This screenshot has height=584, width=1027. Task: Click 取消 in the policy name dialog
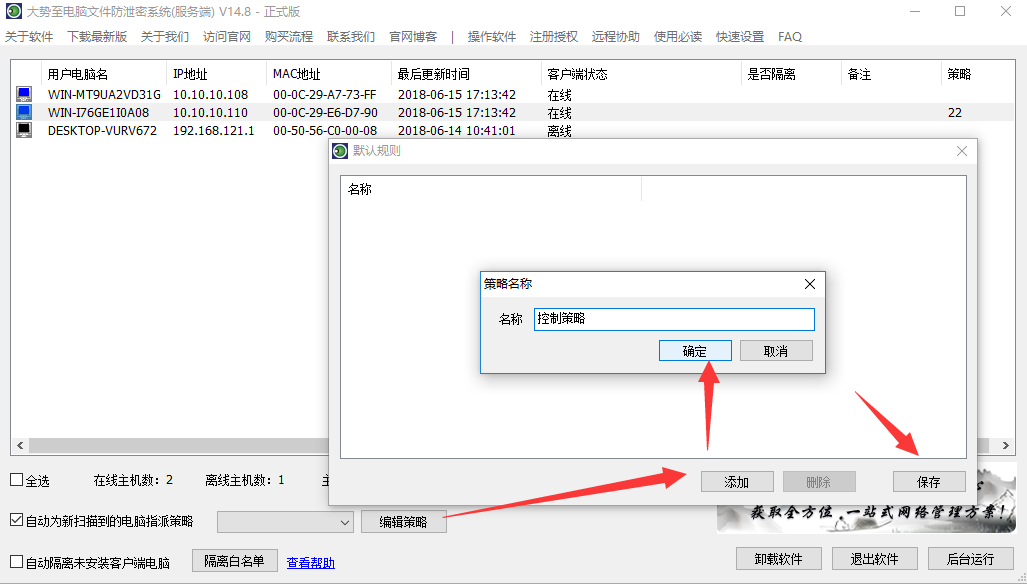point(775,351)
